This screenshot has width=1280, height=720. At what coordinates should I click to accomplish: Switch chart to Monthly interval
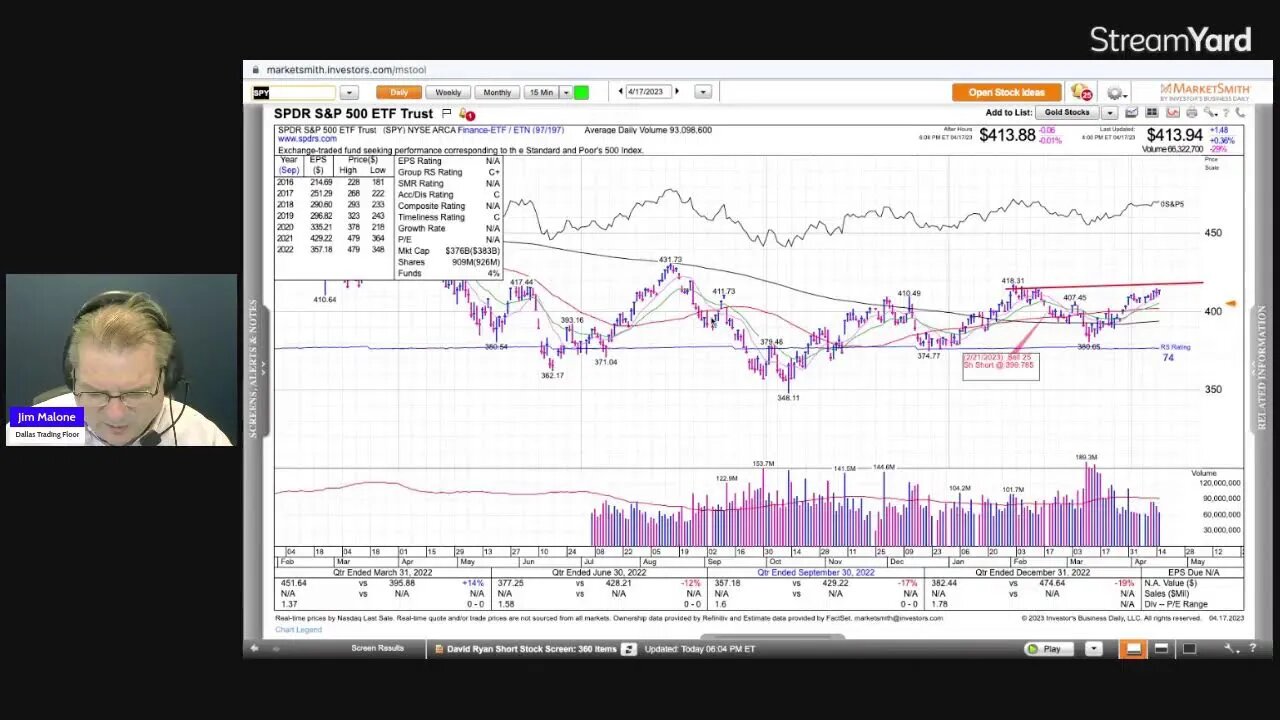pos(497,92)
